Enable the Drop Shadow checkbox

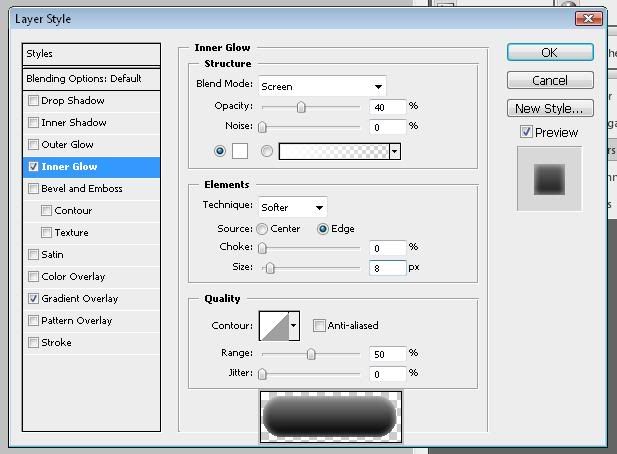(x=34, y=101)
